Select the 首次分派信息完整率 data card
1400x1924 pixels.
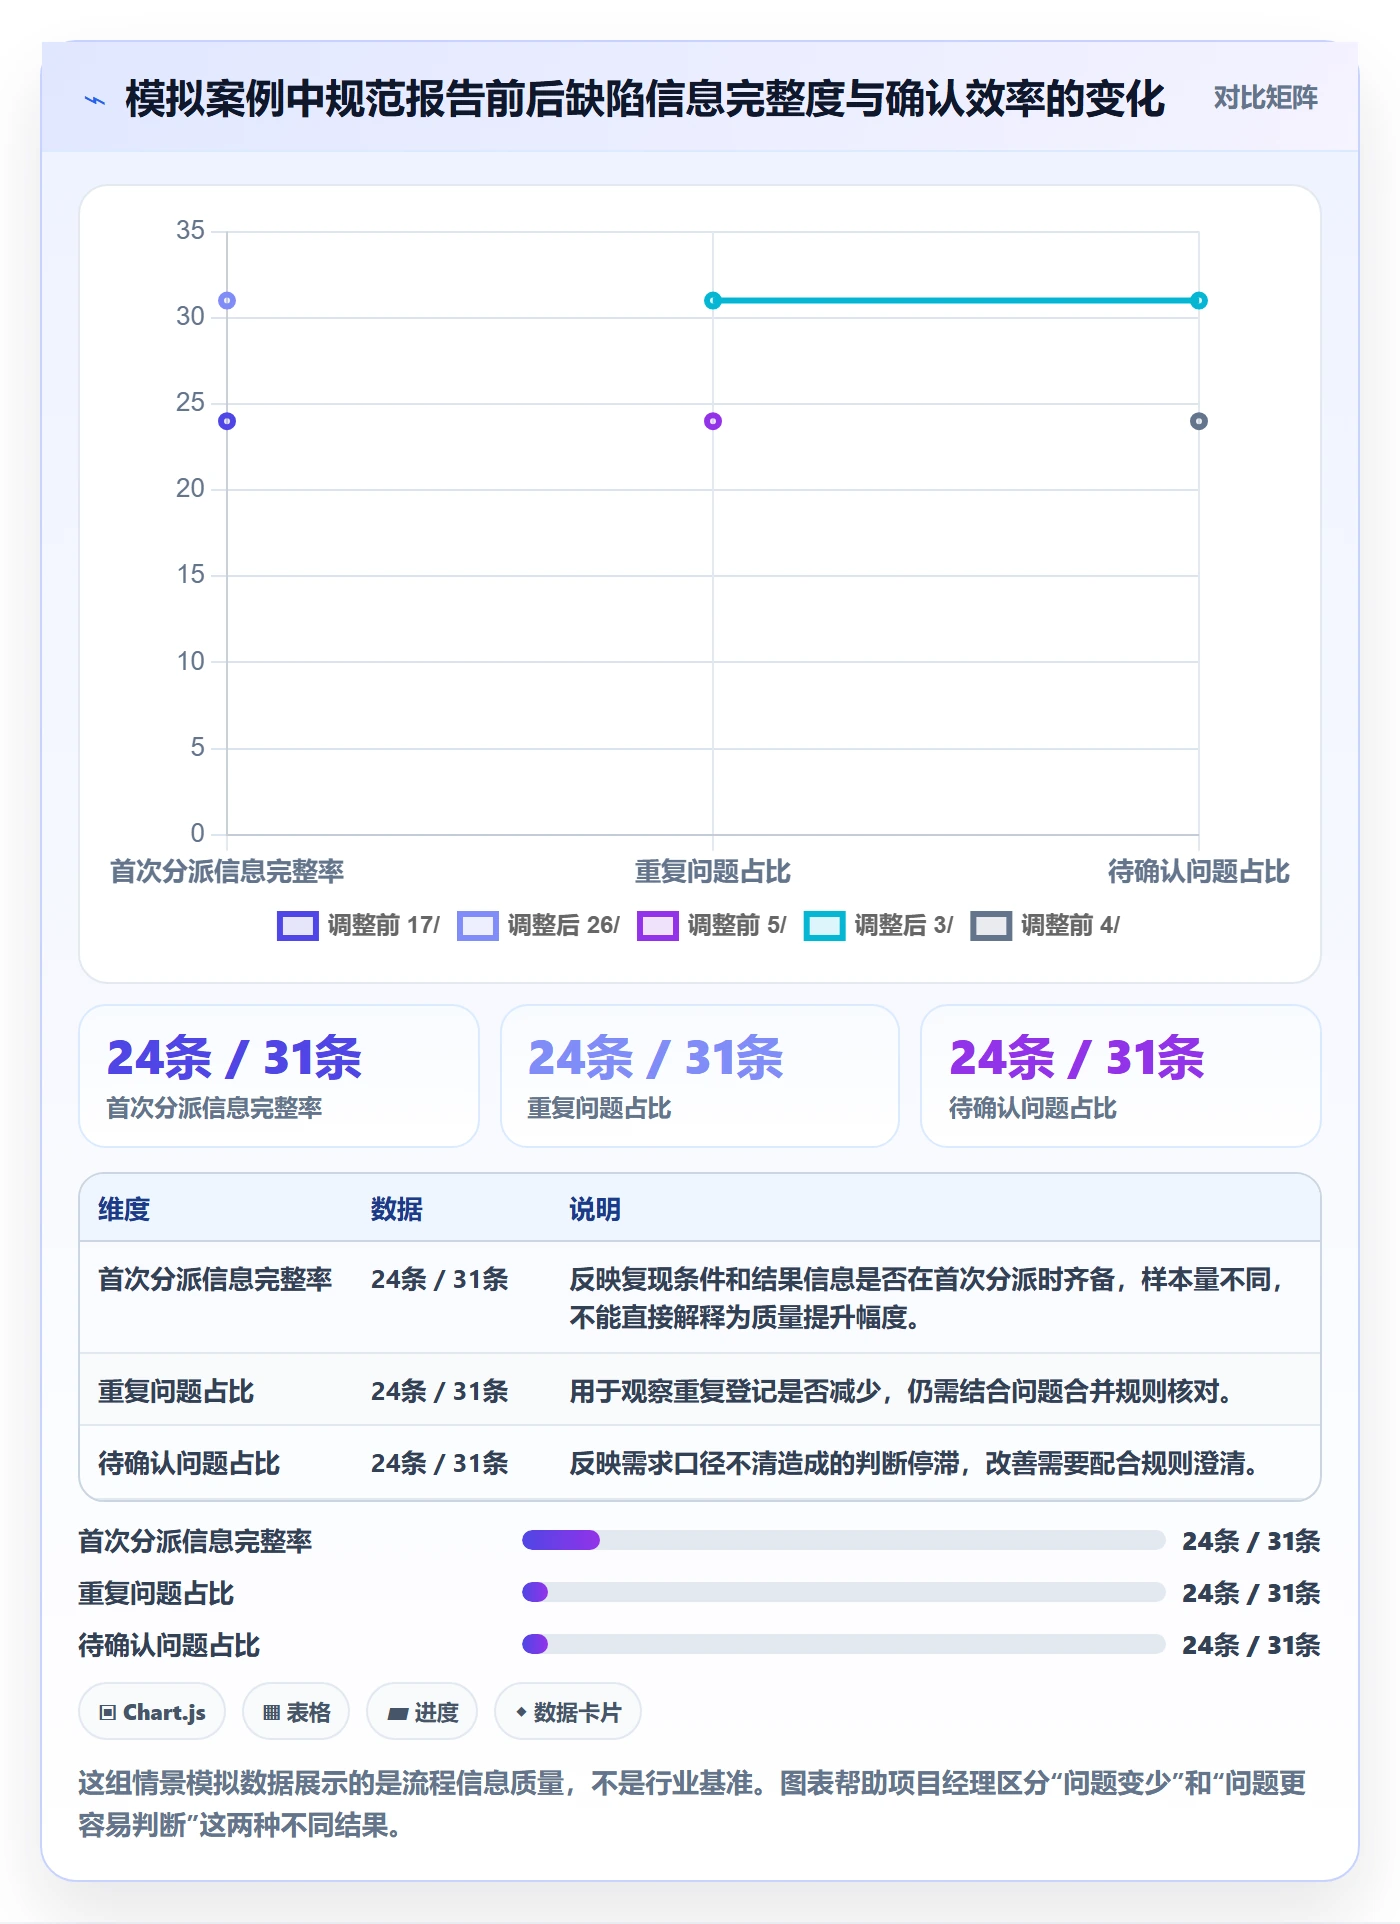[279, 1076]
